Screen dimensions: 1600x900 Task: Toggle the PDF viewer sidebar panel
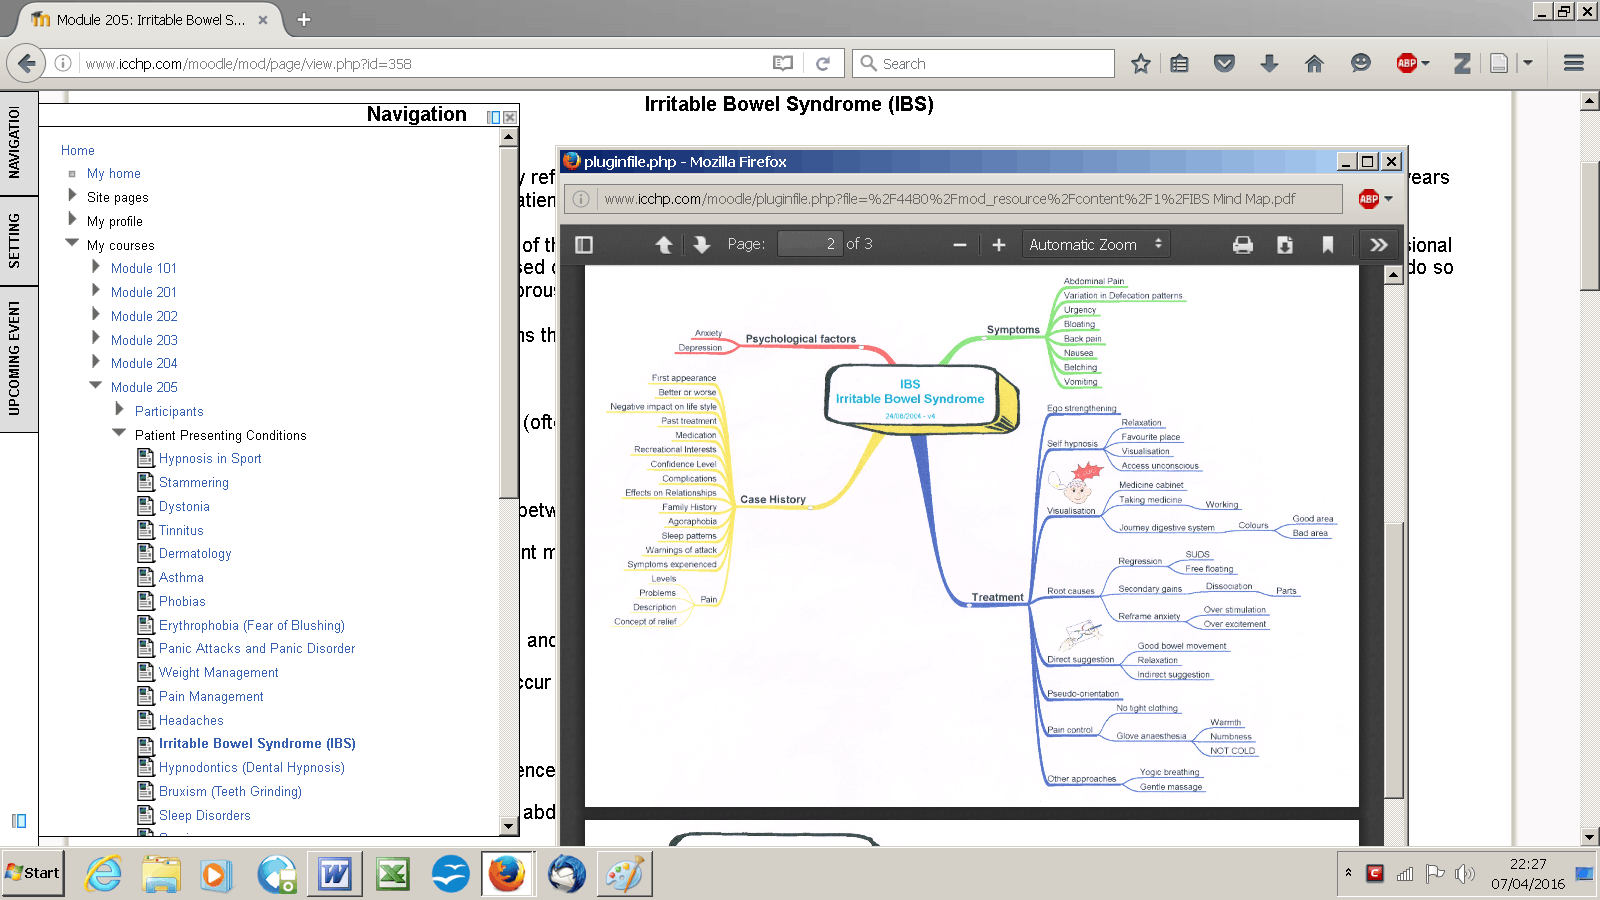click(x=584, y=243)
